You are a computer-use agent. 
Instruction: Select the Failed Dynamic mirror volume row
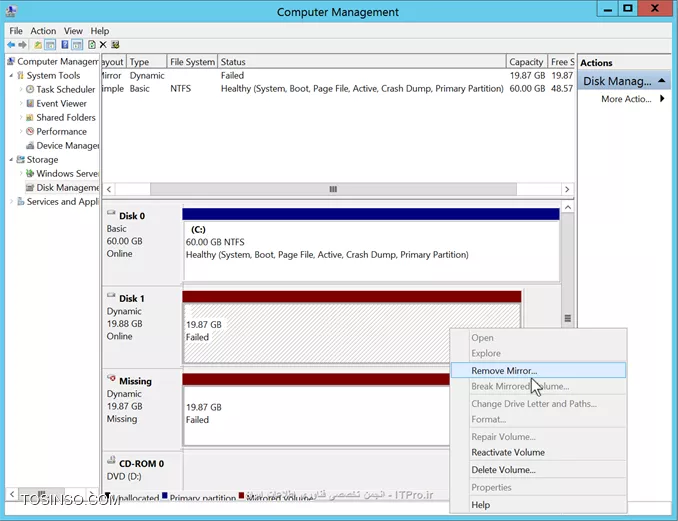click(x=338, y=76)
